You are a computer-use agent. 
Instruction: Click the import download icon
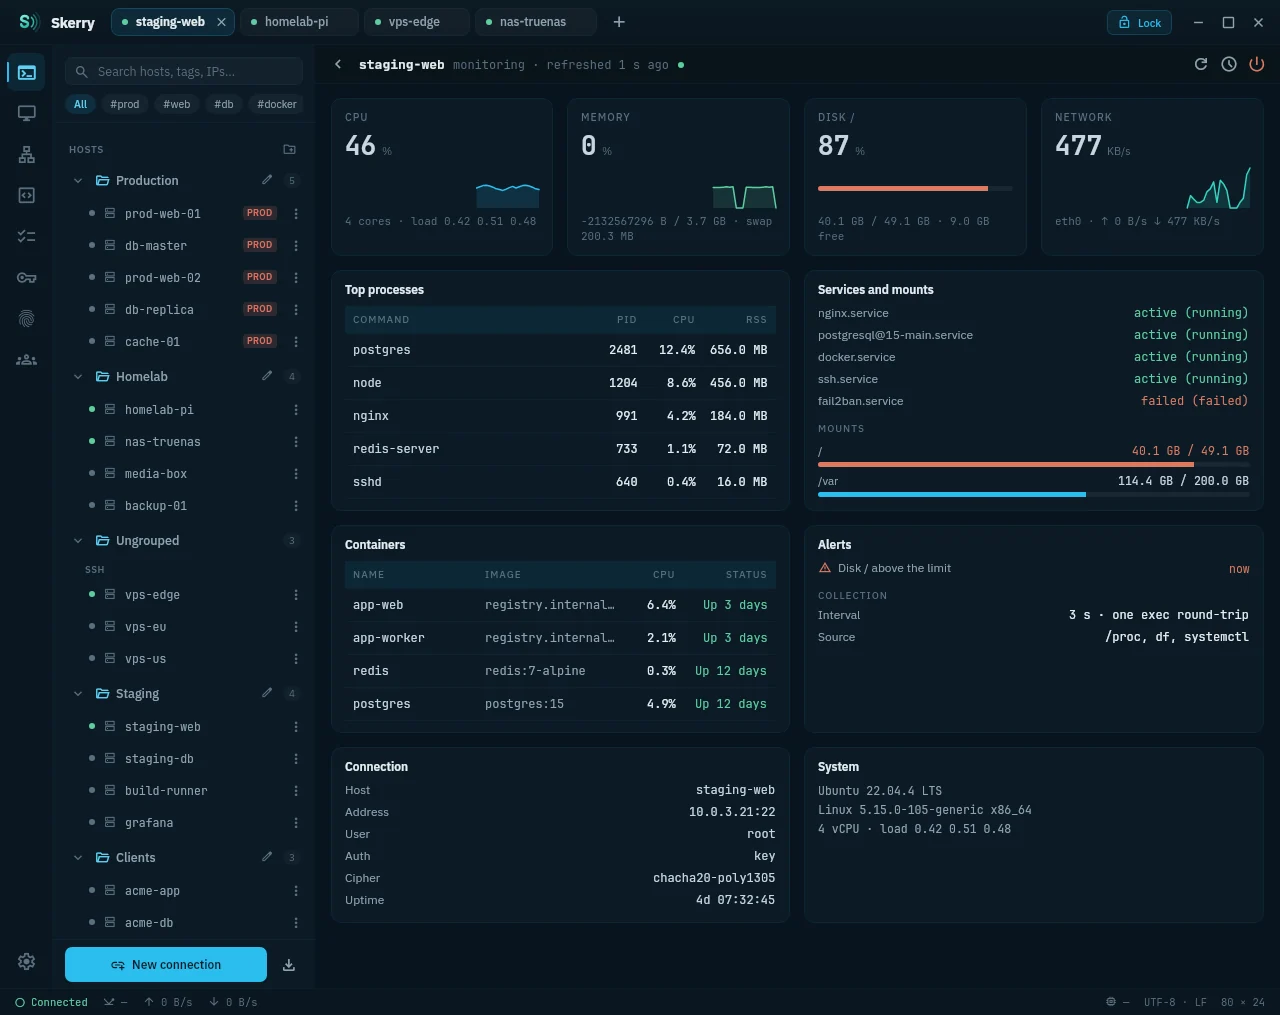pos(289,965)
